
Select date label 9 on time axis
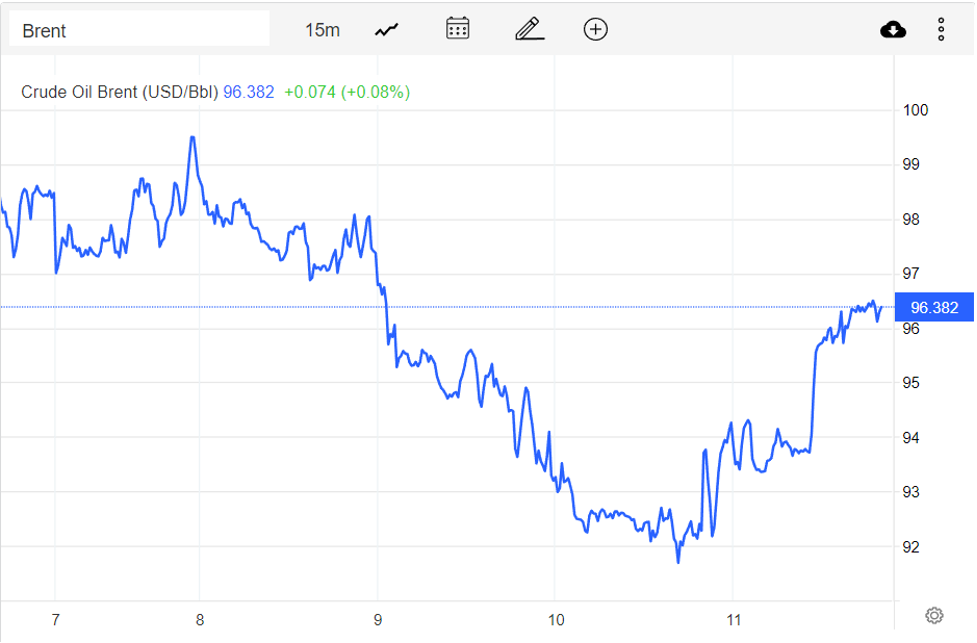coord(378,618)
